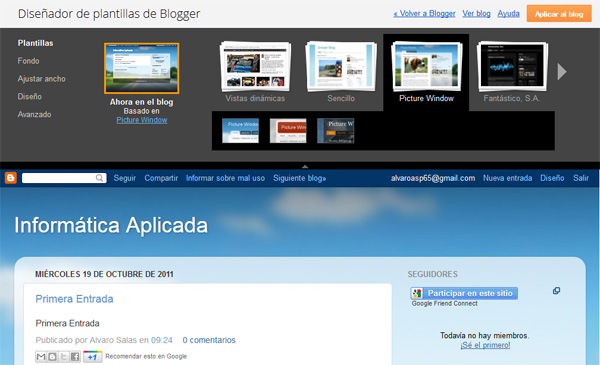Click 'Publicado por Alvaro Salas' text
The height and width of the screenshot is (365, 600).
pos(86,340)
